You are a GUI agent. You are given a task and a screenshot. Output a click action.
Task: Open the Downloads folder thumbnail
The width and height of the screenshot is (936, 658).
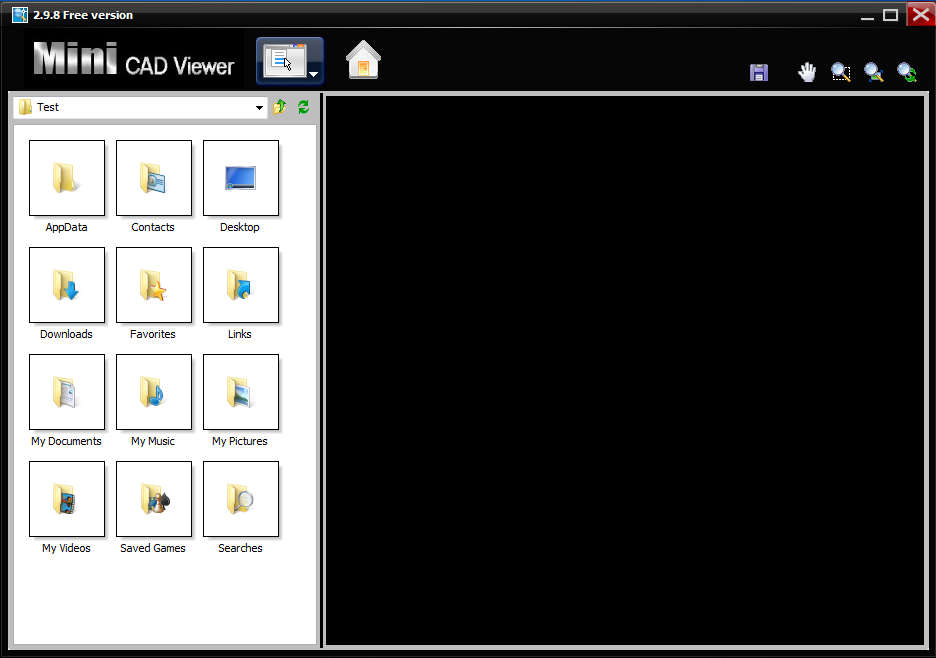coord(67,285)
